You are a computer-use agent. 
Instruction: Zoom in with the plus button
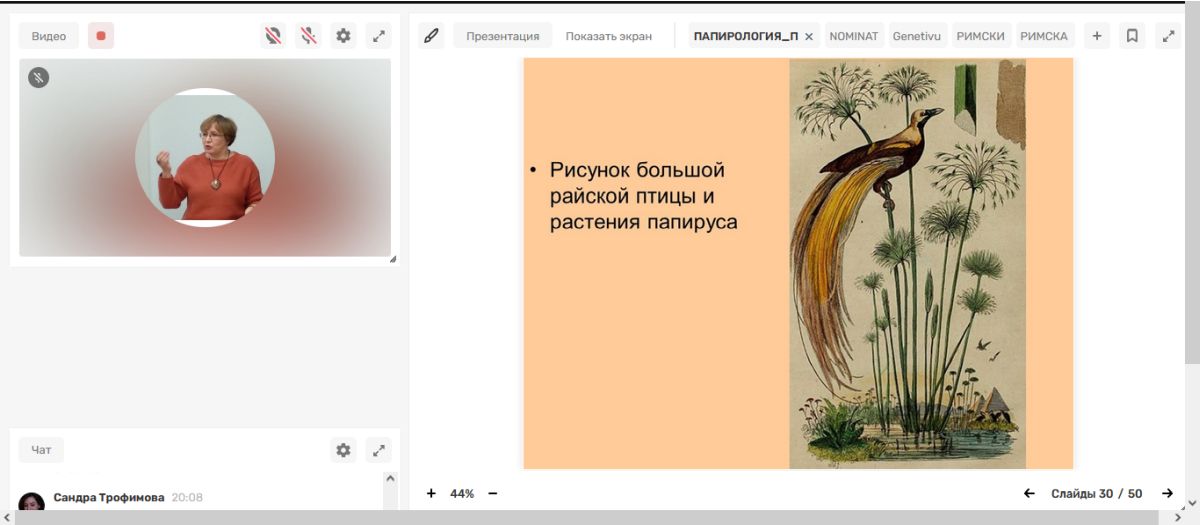pos(431,493)
